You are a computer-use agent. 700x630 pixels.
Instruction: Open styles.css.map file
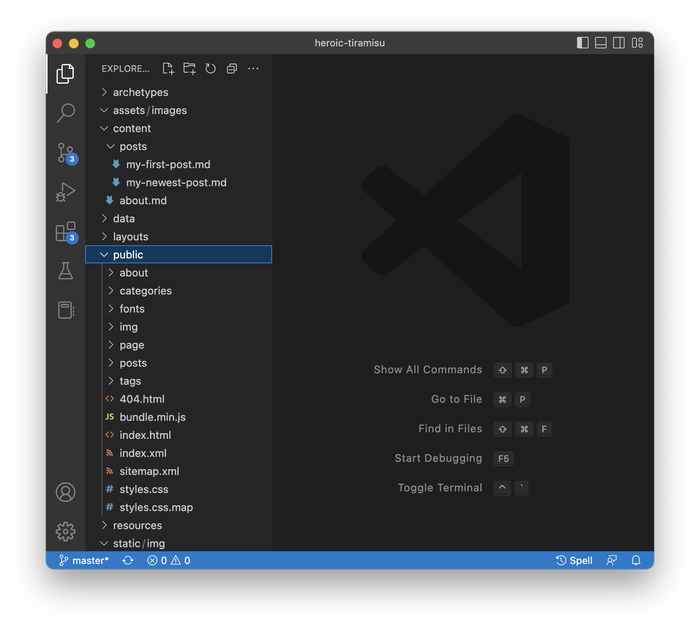pos(179,508)
